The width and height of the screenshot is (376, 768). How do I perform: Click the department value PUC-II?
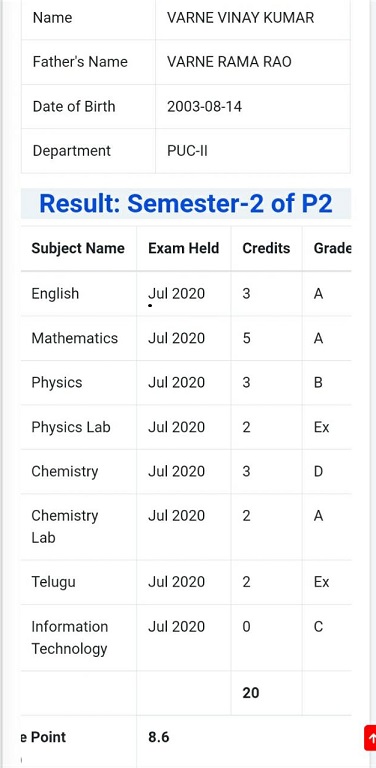tap(188, 150)
